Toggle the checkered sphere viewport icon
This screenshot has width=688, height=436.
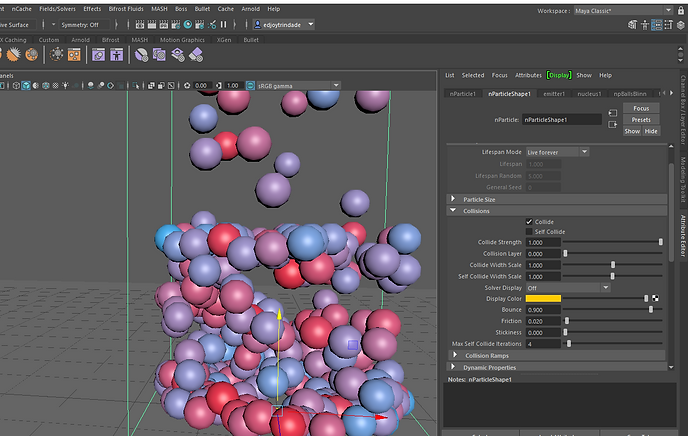[x=55, y=86]
